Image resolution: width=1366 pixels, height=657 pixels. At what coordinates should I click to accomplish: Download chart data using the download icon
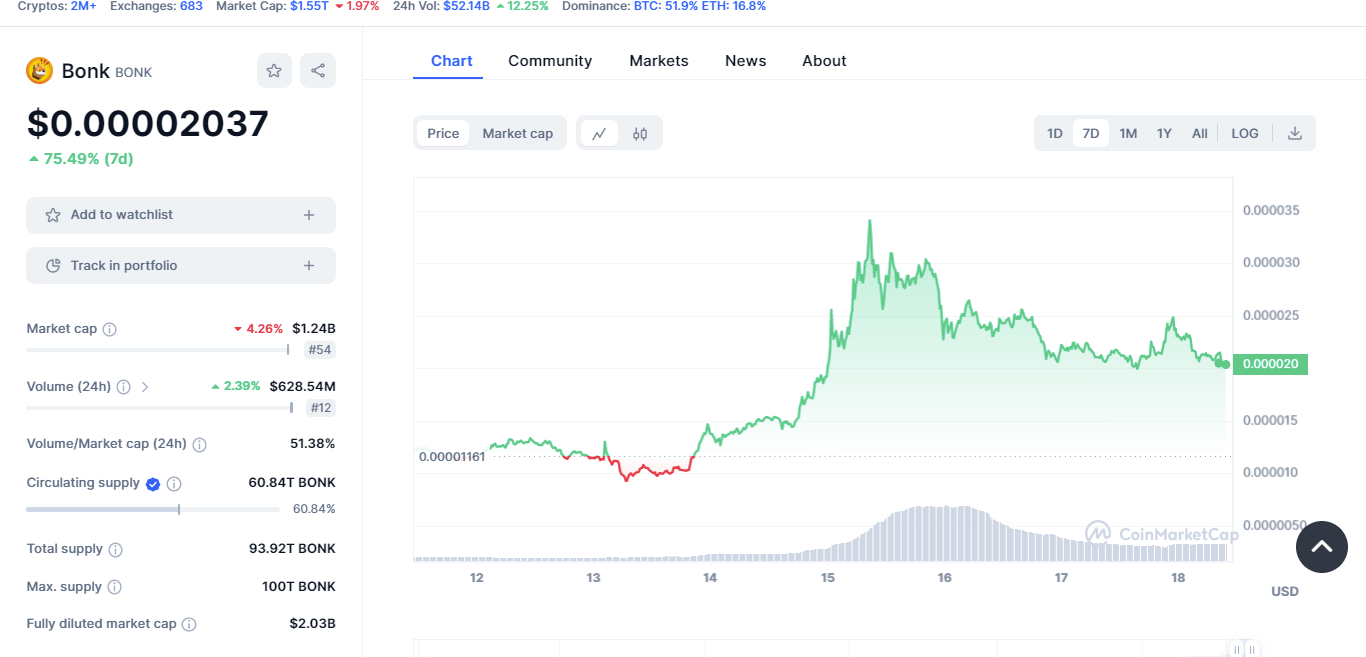pyautogui.click(x=1294, y=133)
